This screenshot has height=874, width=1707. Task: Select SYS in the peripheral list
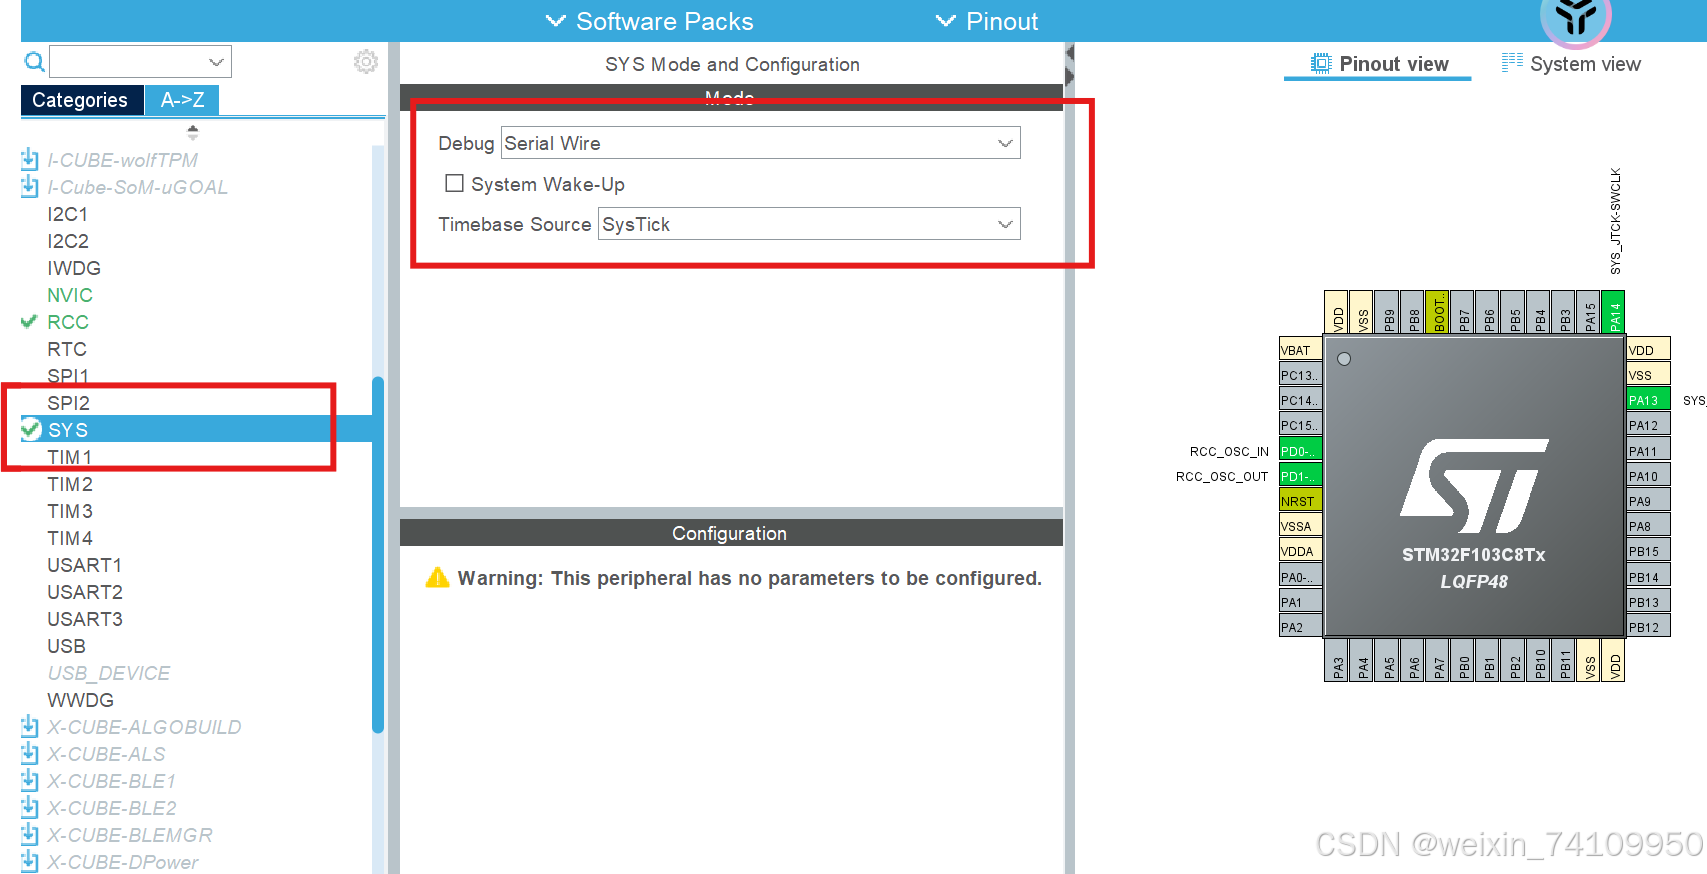(x=68, y=430)
